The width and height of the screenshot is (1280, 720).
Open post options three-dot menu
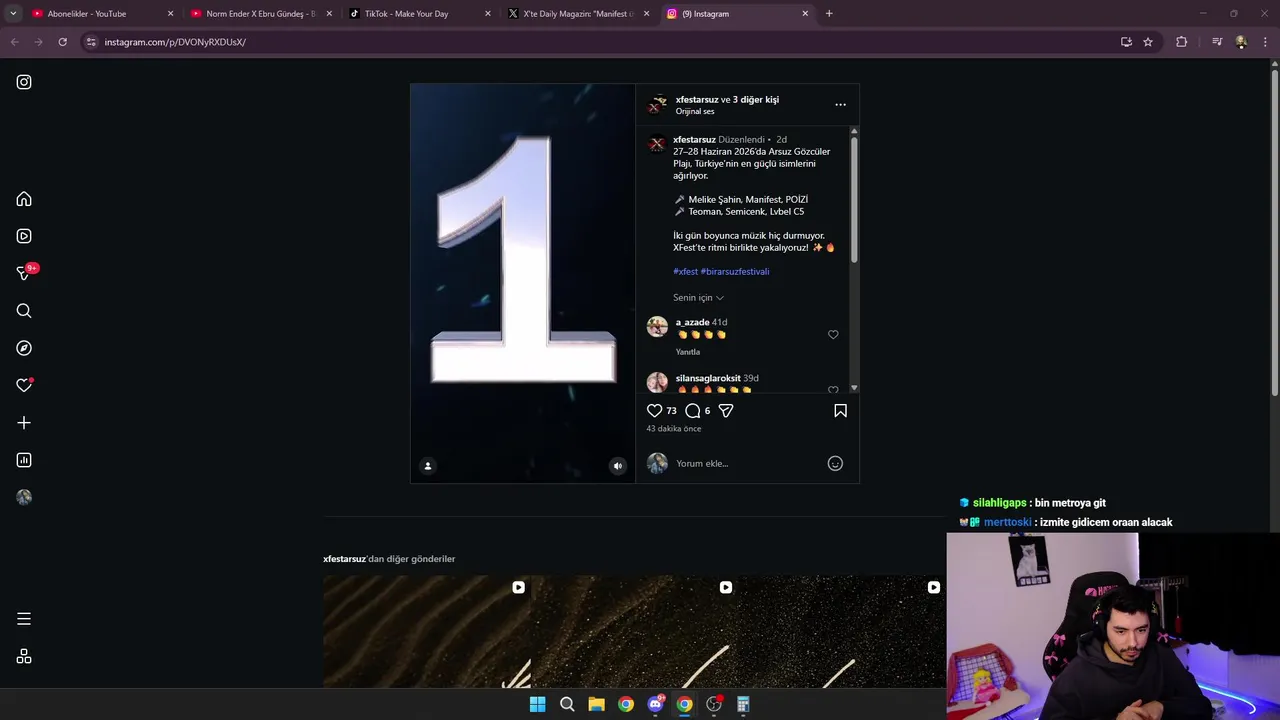tap(840, 104)
